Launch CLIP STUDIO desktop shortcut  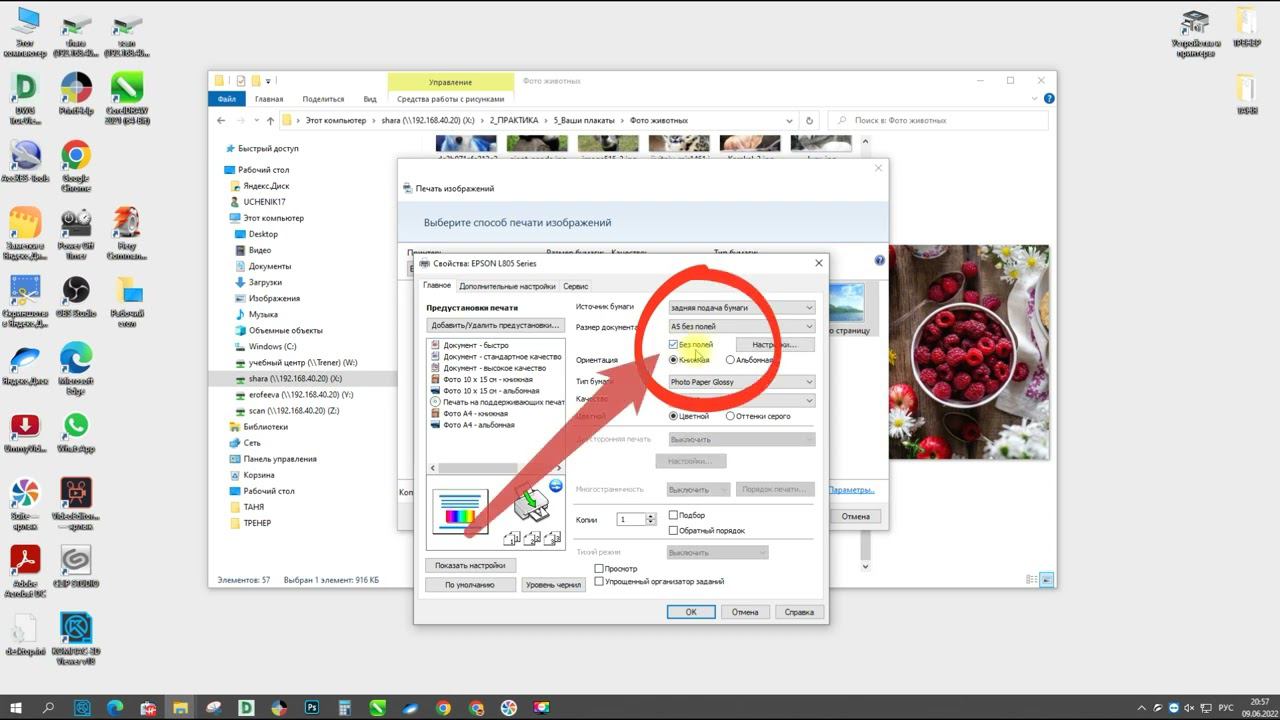pos(76,565)
